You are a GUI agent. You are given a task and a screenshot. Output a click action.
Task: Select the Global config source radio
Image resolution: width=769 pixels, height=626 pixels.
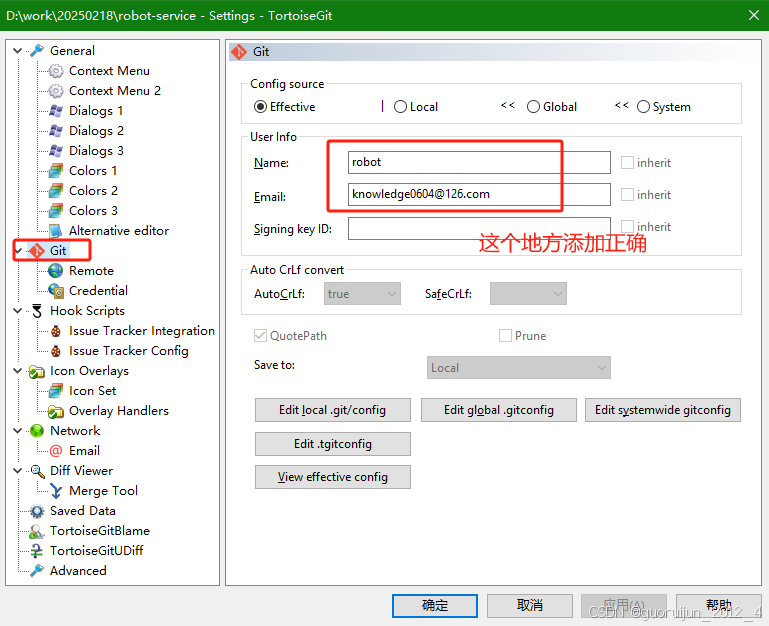[533, 107]
